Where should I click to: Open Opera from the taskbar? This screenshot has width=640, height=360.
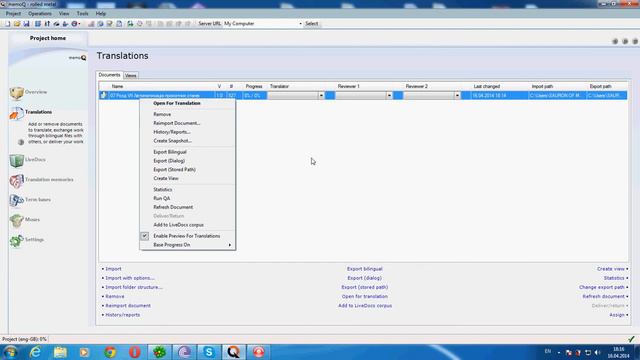click(135, 352)
